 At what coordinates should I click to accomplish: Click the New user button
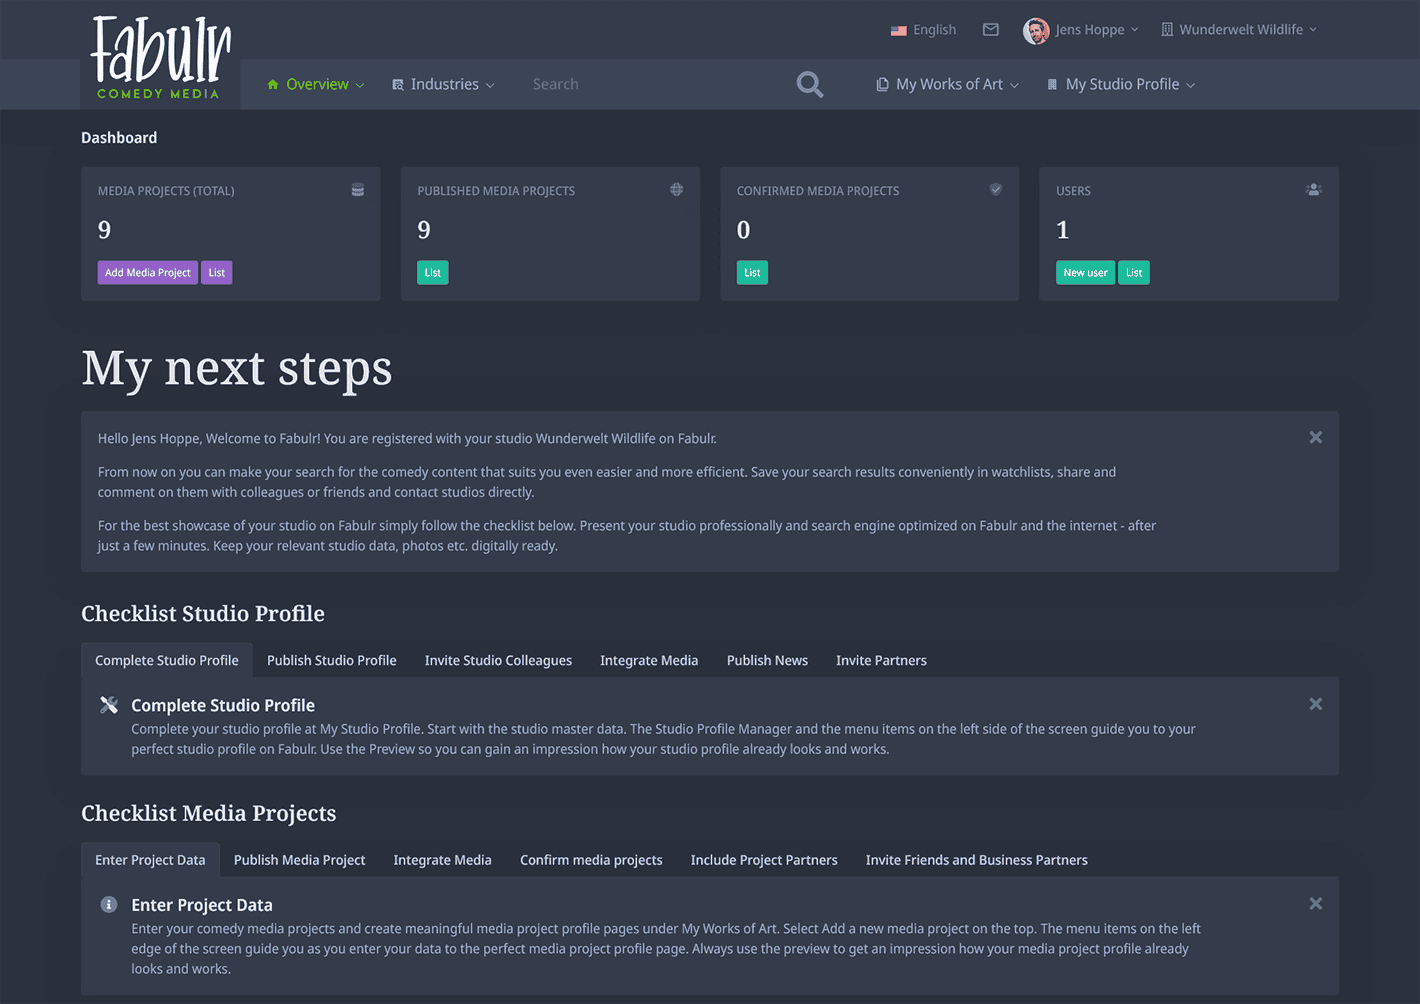click(x=1085, y=273)
